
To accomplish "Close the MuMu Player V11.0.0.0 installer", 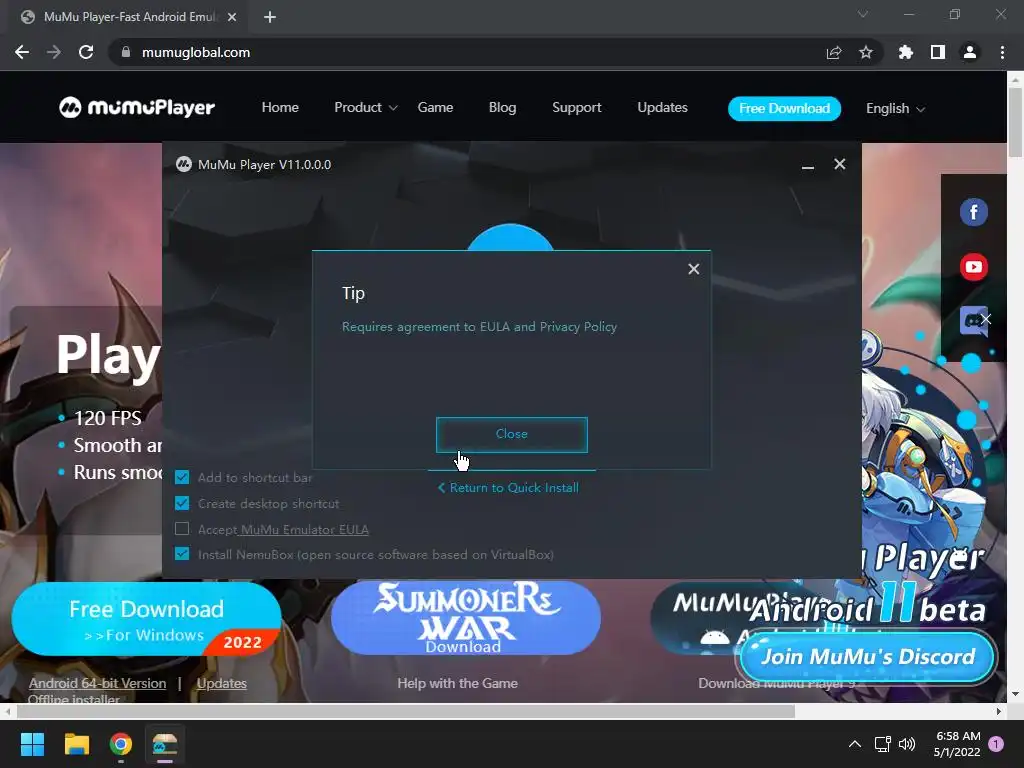I will coord(840,164).
